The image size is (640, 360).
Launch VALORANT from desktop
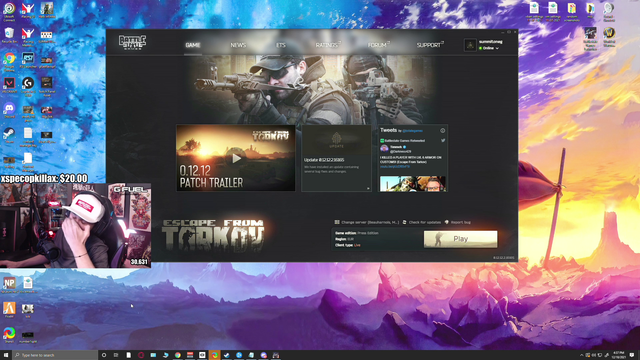9,85
